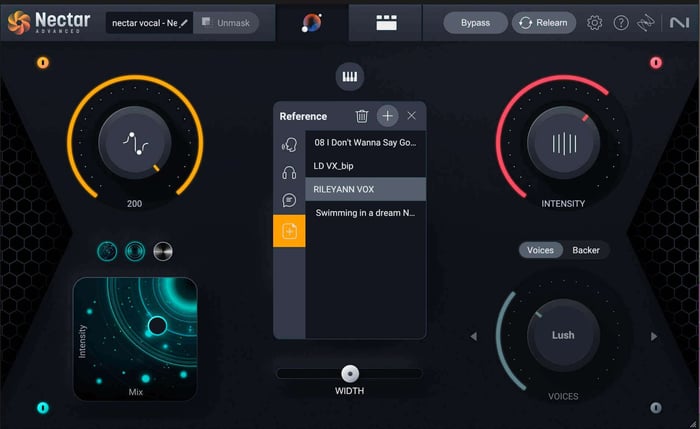Viewport: 700px width, 429px height.
Task: Click the vertical bars icon in Intensity knob
Action: [x=564, y=144]
